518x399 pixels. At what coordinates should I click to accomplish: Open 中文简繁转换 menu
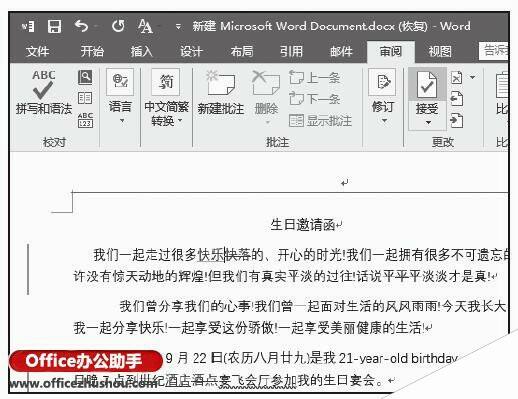pos(166,97)
